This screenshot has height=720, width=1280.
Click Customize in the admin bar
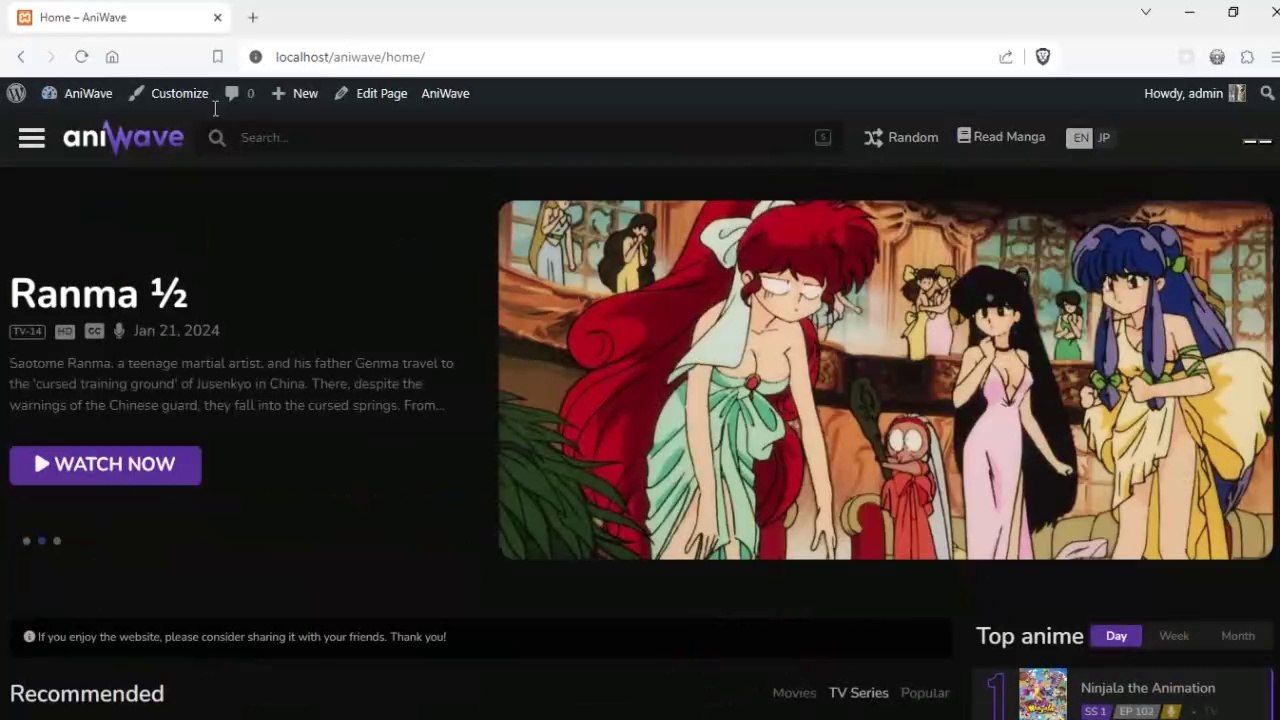[168, 93]
